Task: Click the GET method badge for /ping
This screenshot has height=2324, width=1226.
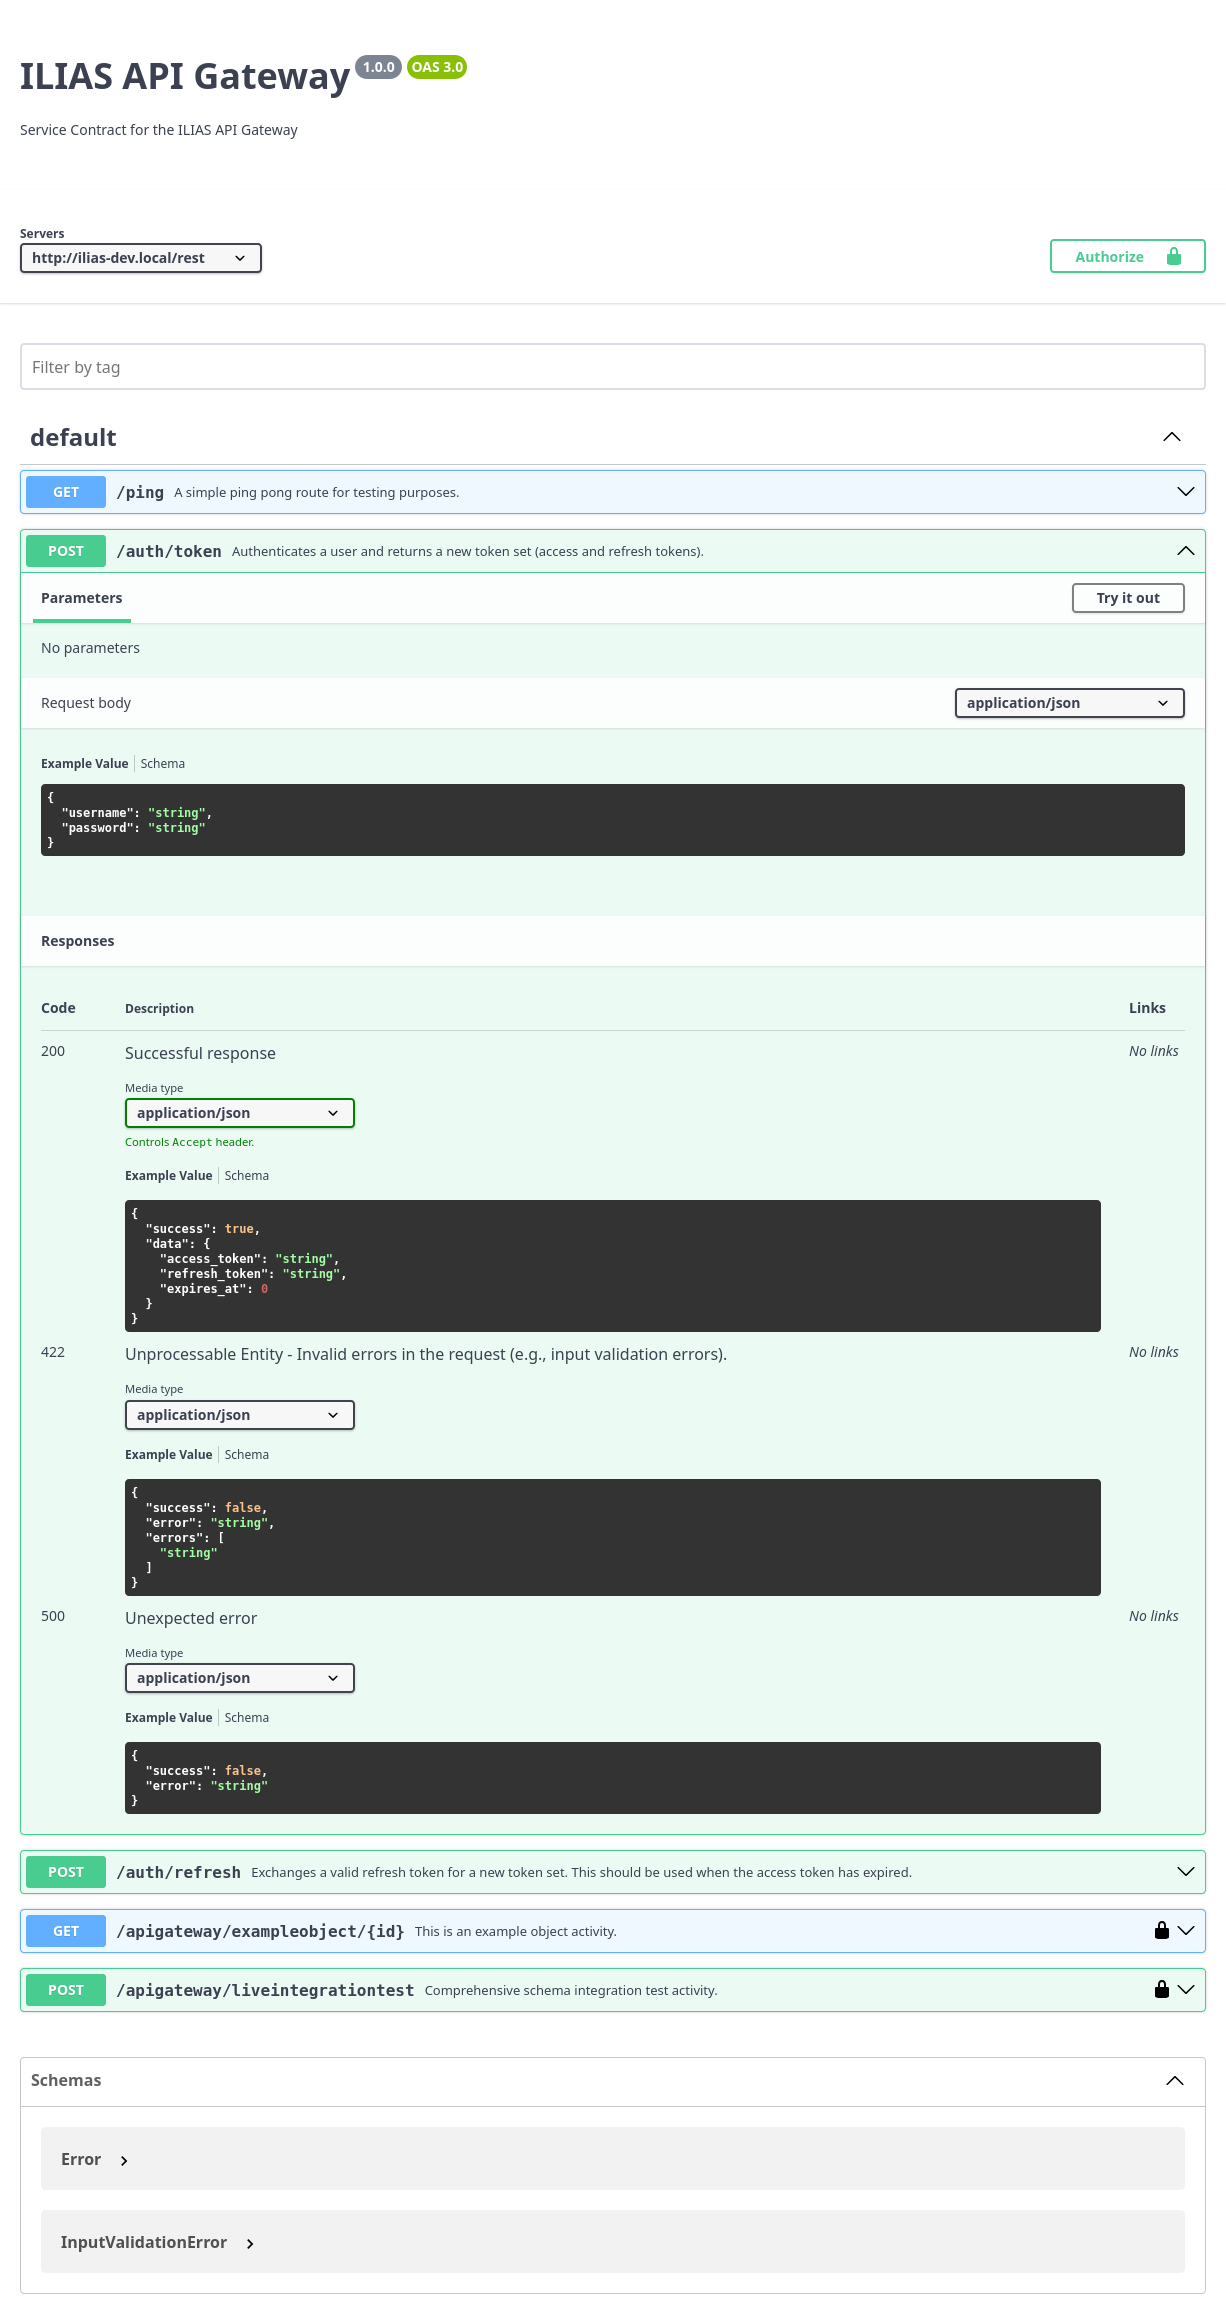Action: [66, 492]
